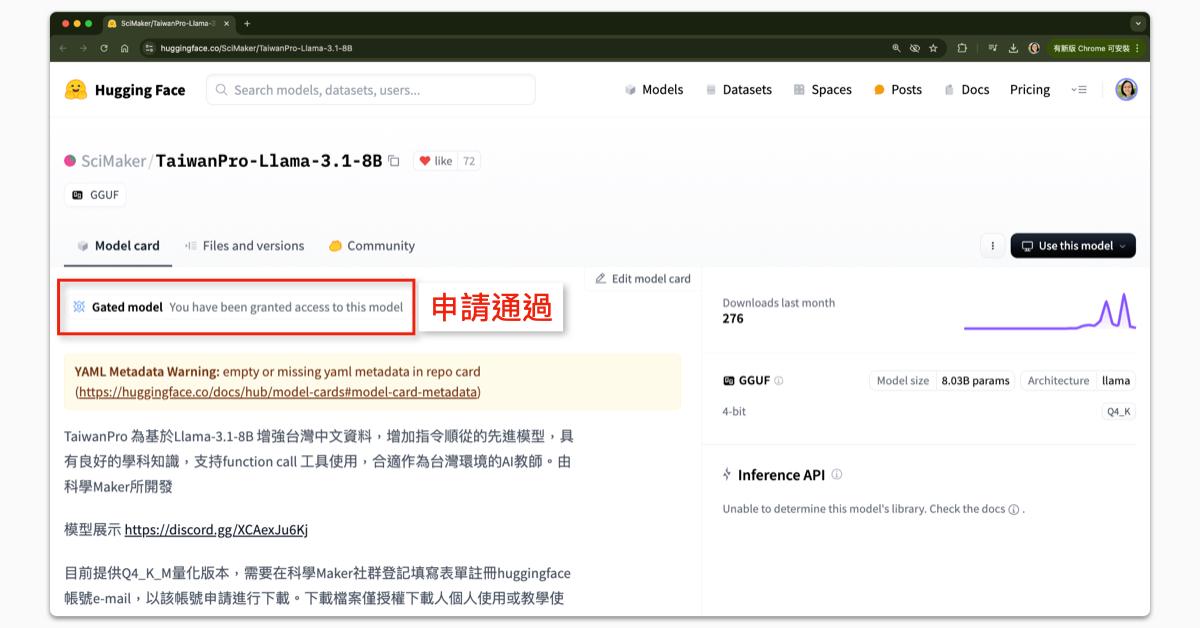Click Edit model card
1200x628 pixels.
pos(643,279)
